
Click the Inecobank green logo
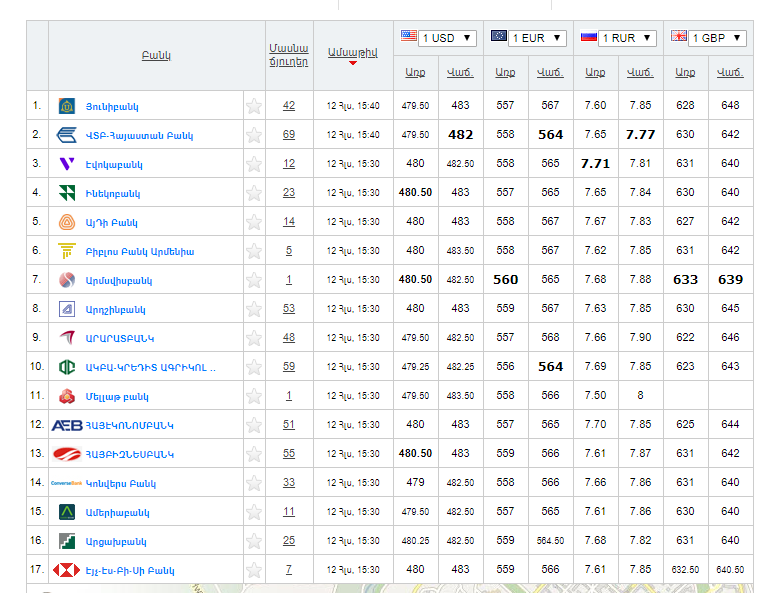67,193
